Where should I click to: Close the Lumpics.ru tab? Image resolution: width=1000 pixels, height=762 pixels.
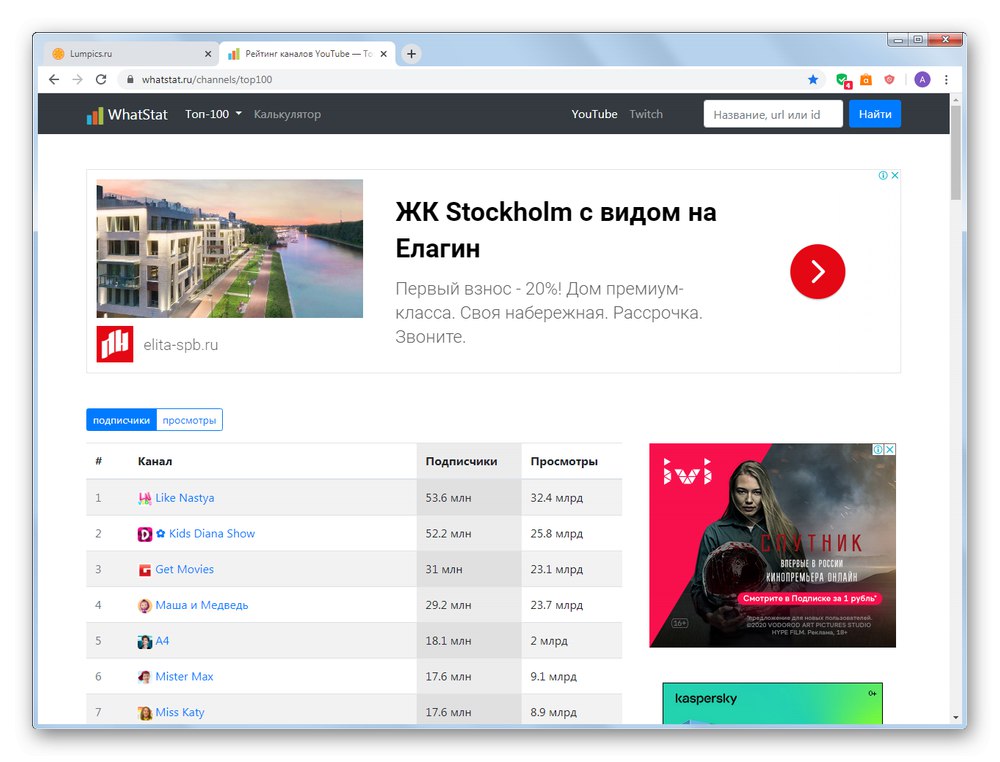coord(207,54)
